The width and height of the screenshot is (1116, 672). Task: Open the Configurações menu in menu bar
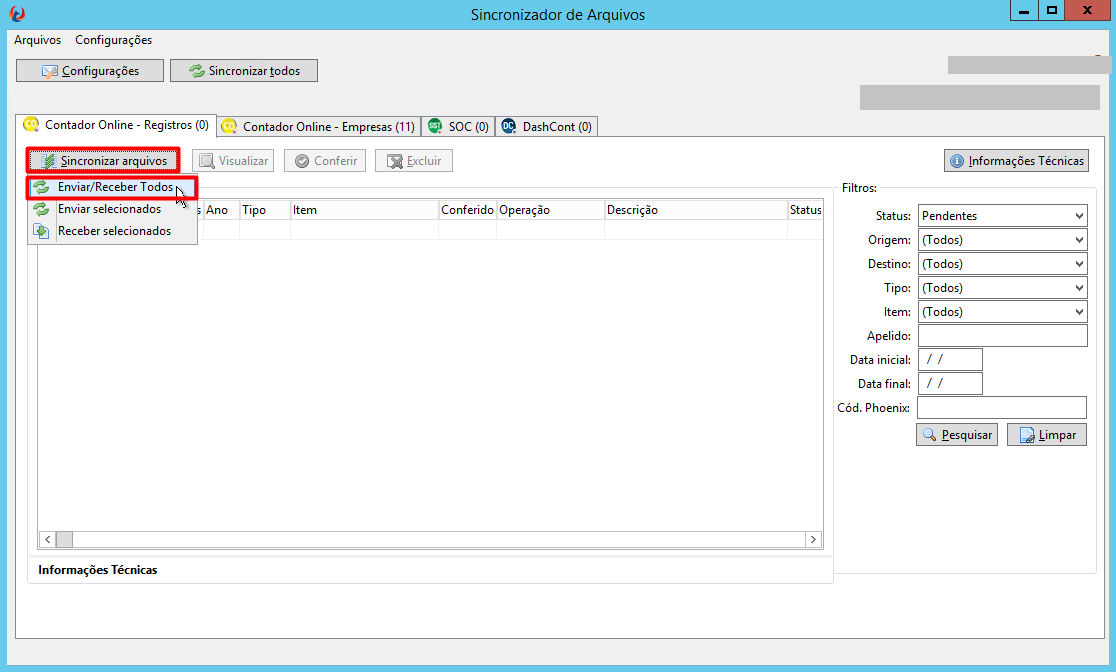click(x=114, y=40)
